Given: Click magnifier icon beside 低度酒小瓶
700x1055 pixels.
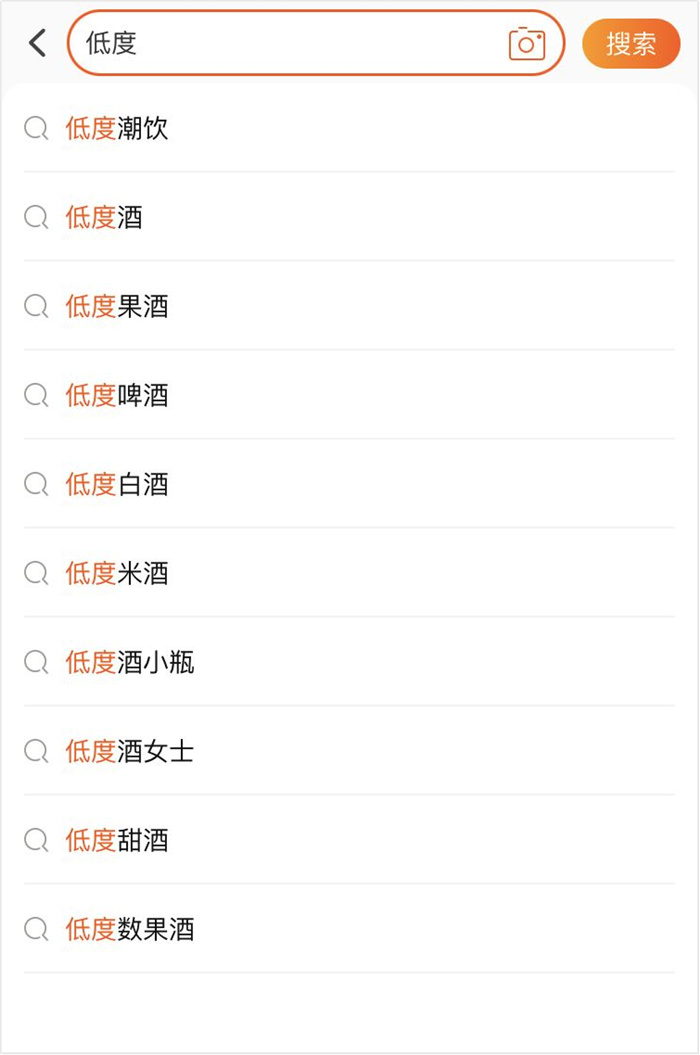Looking at the screenshot, I should tap(36, 662).
